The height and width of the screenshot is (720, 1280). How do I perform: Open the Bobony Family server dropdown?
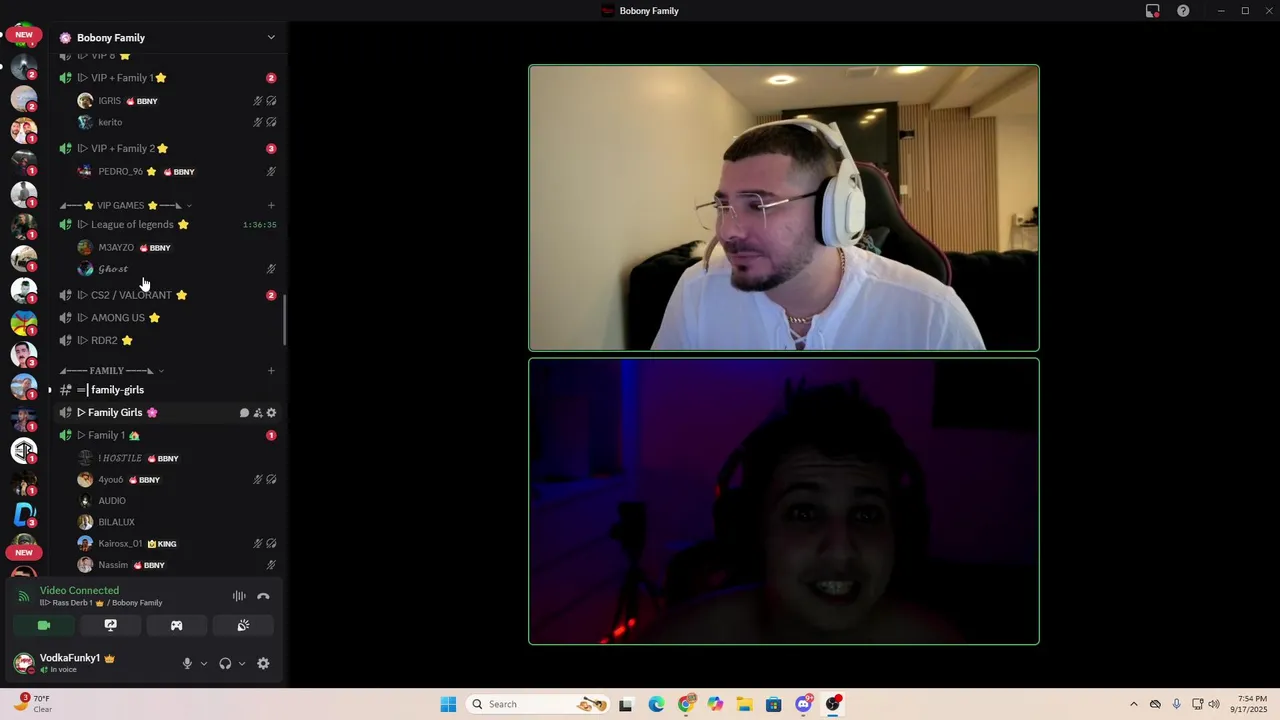pyautogui.click(x=270, y=37)
